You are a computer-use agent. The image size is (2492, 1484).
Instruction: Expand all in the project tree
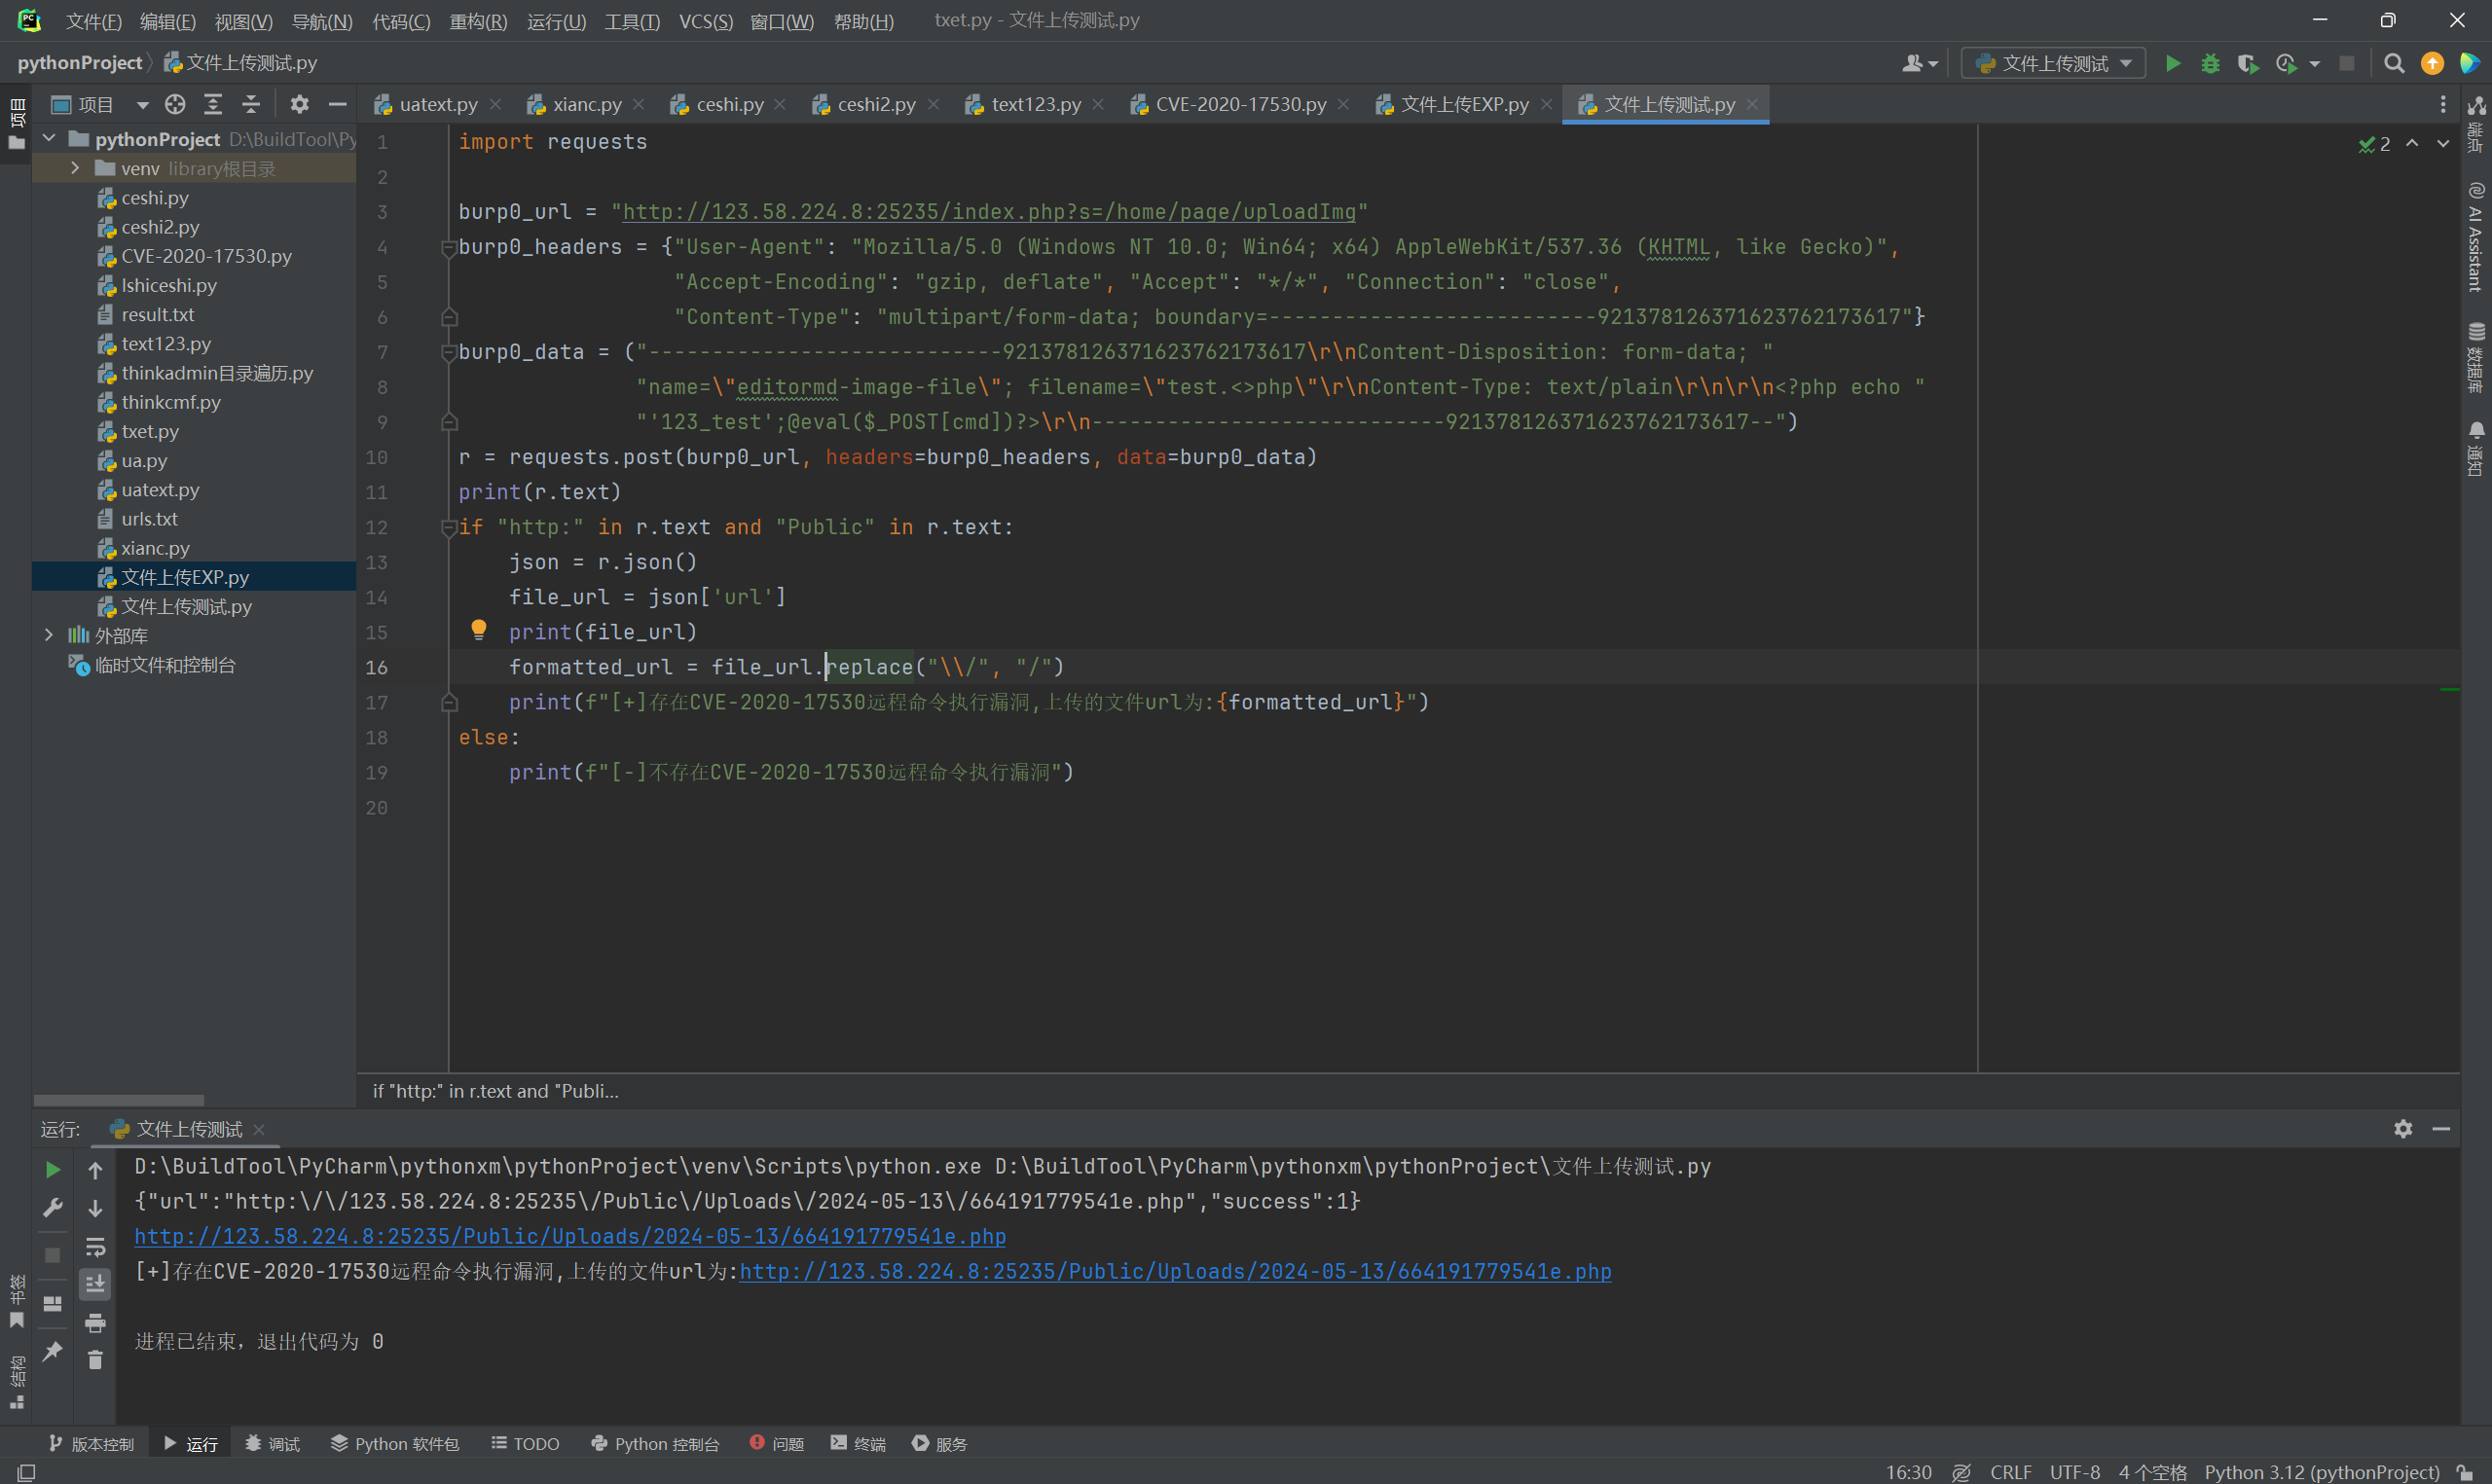click(x=213, y=104)
